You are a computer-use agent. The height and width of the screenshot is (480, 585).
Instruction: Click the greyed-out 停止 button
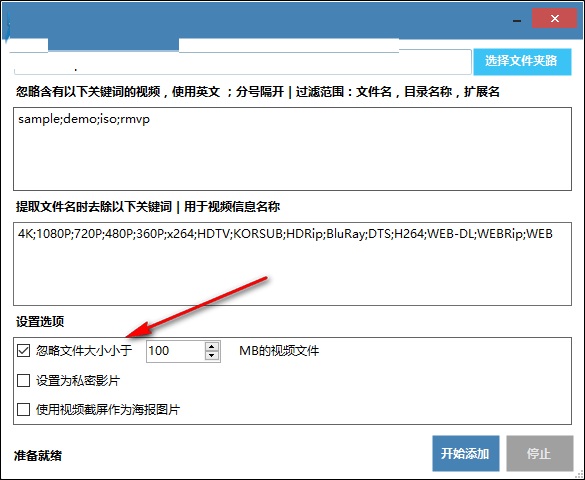tap(539, 454)
